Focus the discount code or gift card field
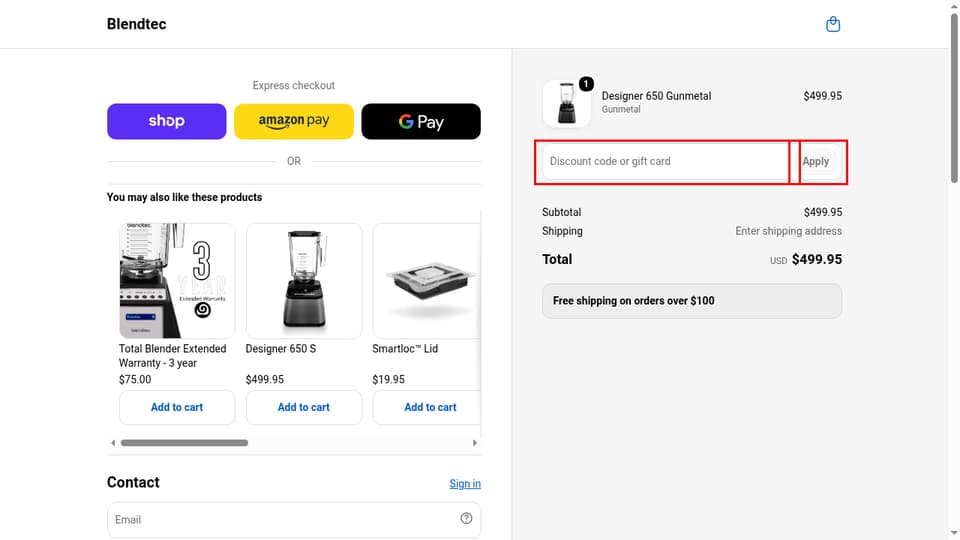Image resolution: width=960 pixels, height=540 pixels. coord(666,162)
